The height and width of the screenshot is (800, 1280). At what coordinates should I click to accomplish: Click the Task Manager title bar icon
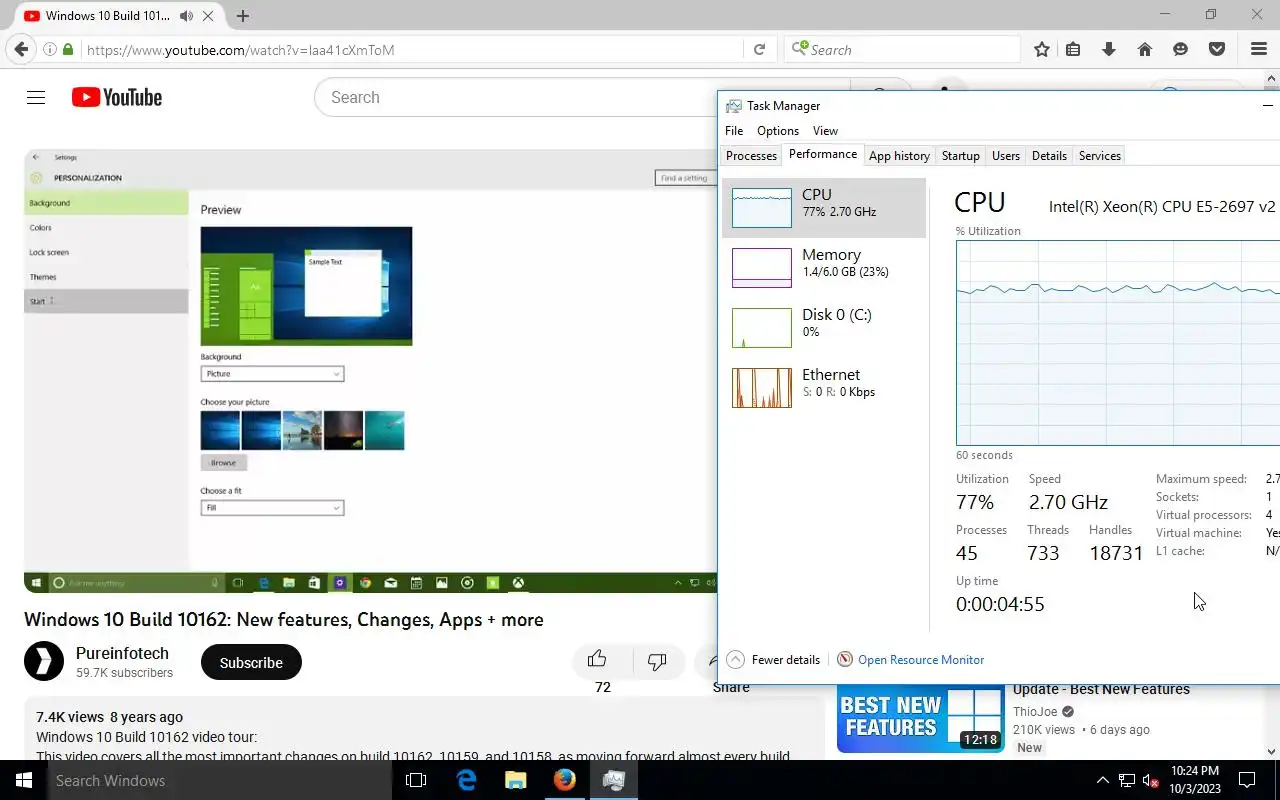click(734, 106)
